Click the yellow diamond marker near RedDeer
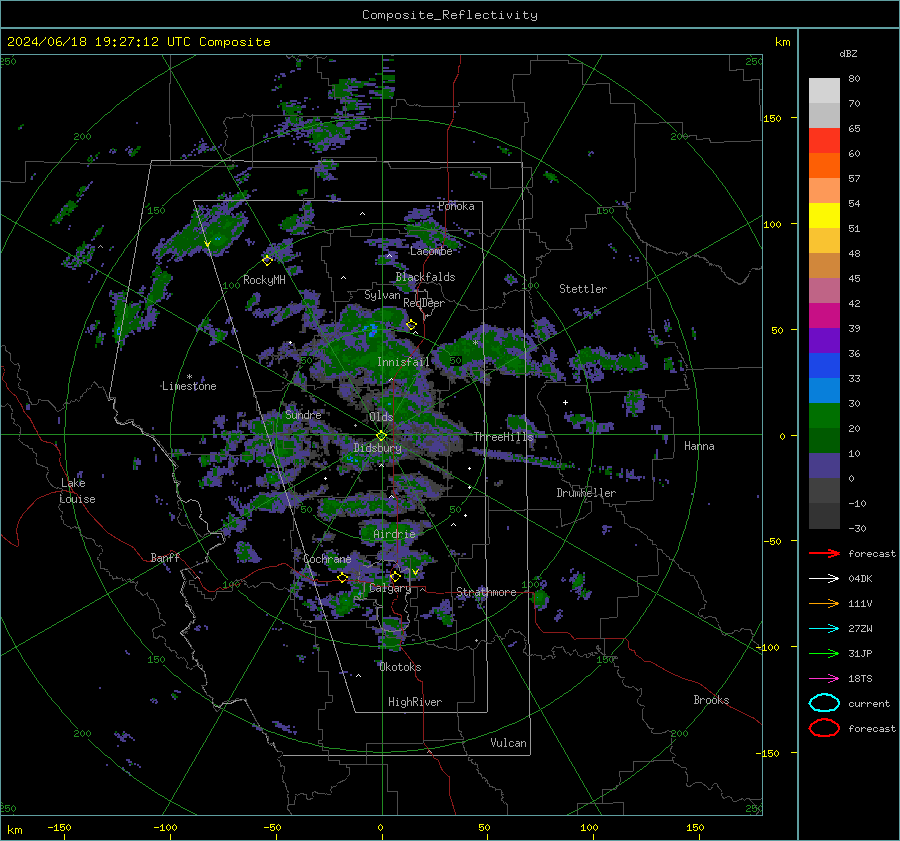This screenshot has height=841, width=900. coord(411,325)
